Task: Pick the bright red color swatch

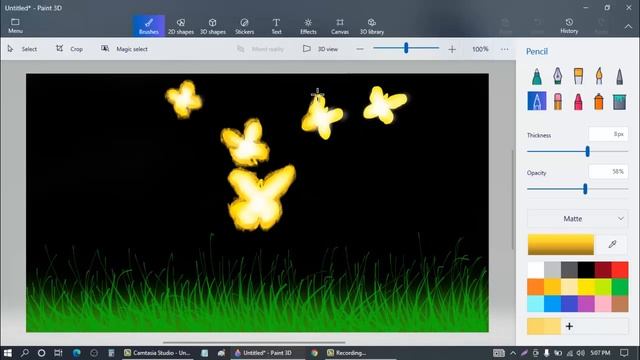Action: point(620,270)
